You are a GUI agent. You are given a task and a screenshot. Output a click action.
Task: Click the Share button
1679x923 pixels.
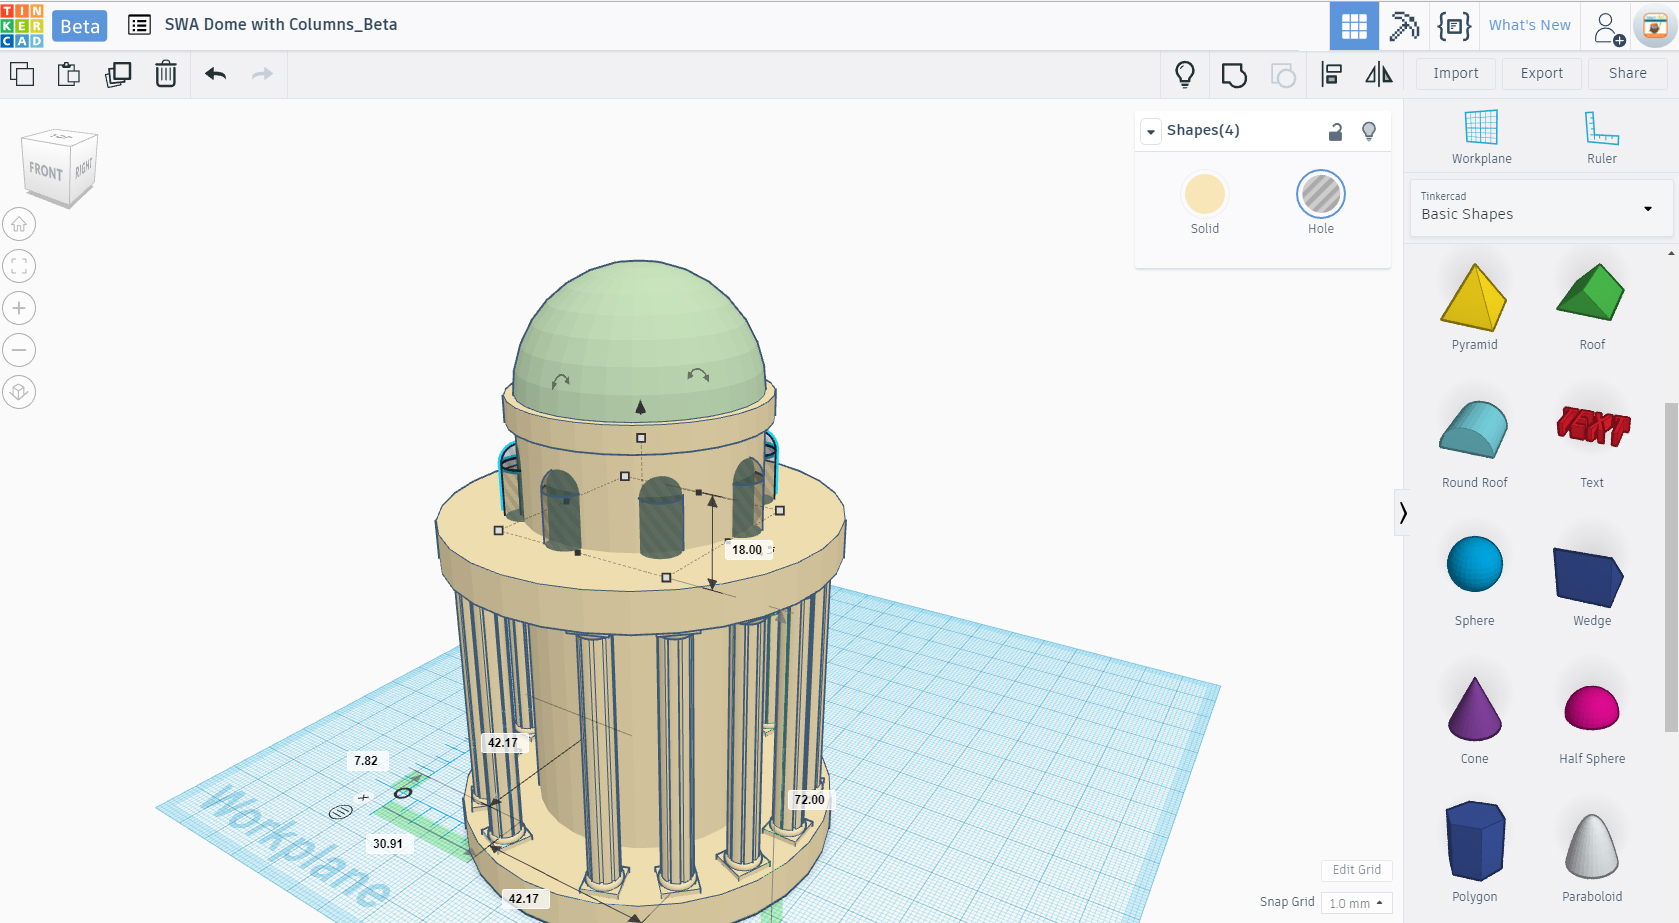pos(1627,74)
